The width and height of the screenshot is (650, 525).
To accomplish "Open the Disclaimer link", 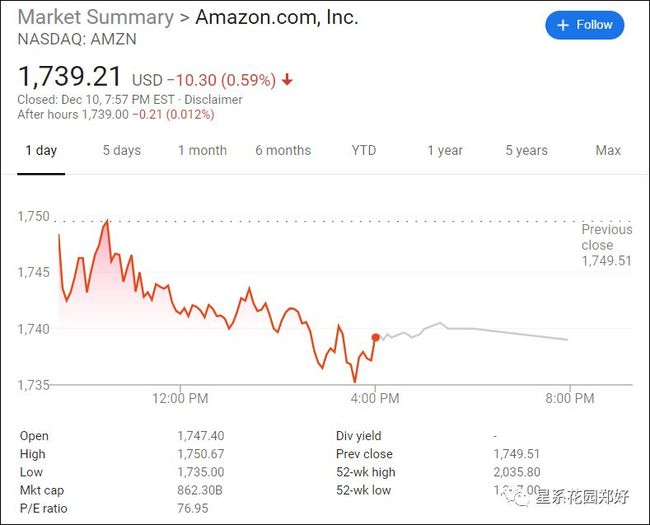I will point(213,100).
